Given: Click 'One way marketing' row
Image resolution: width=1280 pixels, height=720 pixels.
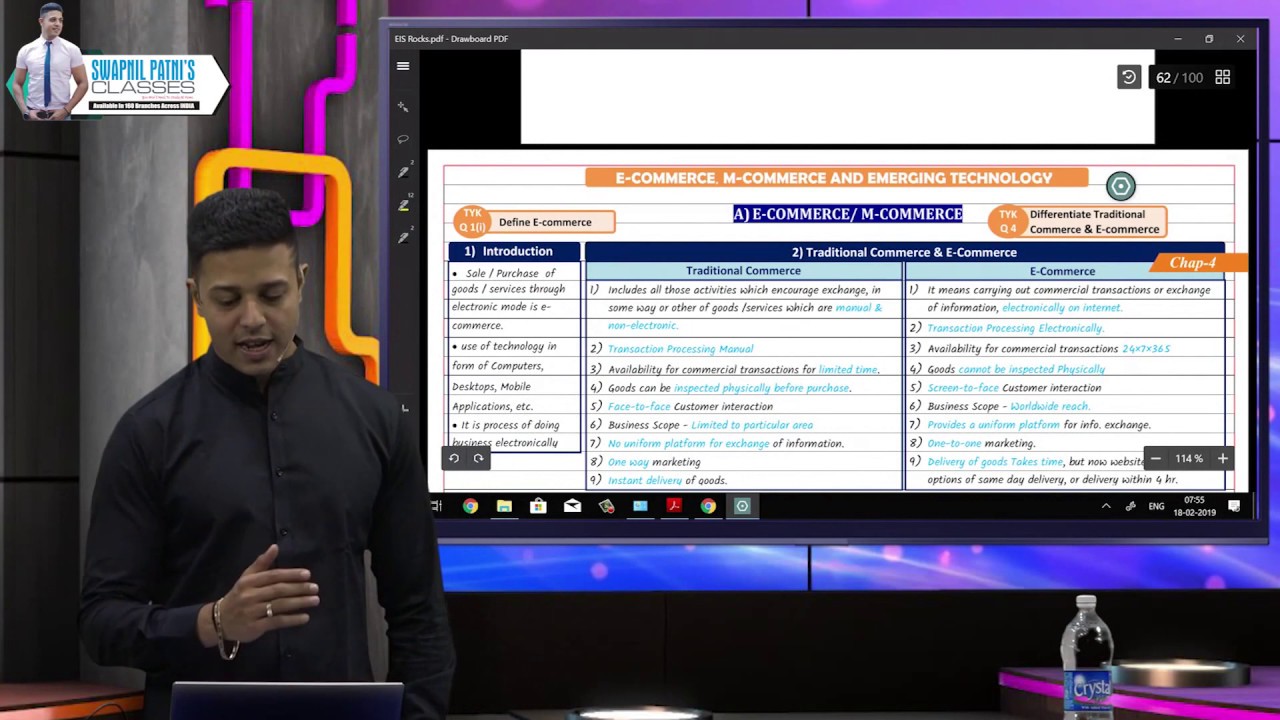Looking at the screenshot, I should (x=654, y=462).
